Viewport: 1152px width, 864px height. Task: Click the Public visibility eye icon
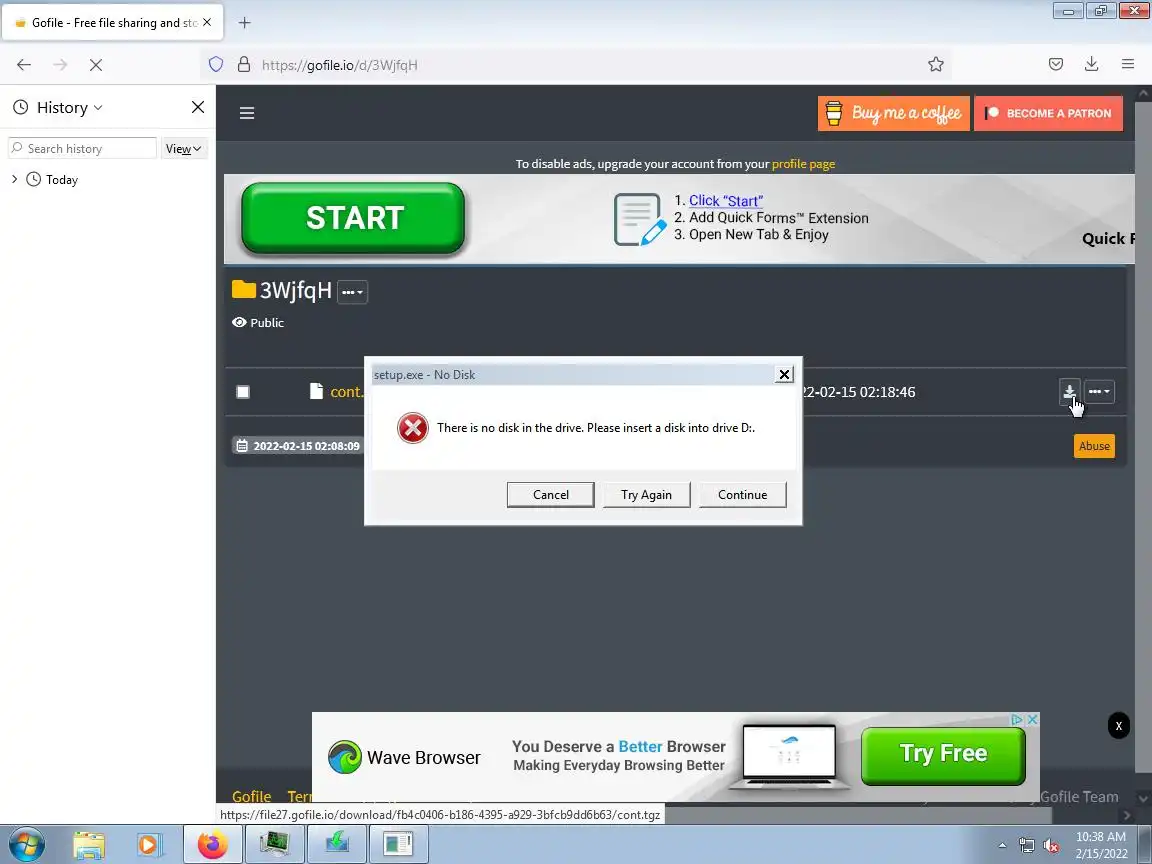click(x=239, y=323)
